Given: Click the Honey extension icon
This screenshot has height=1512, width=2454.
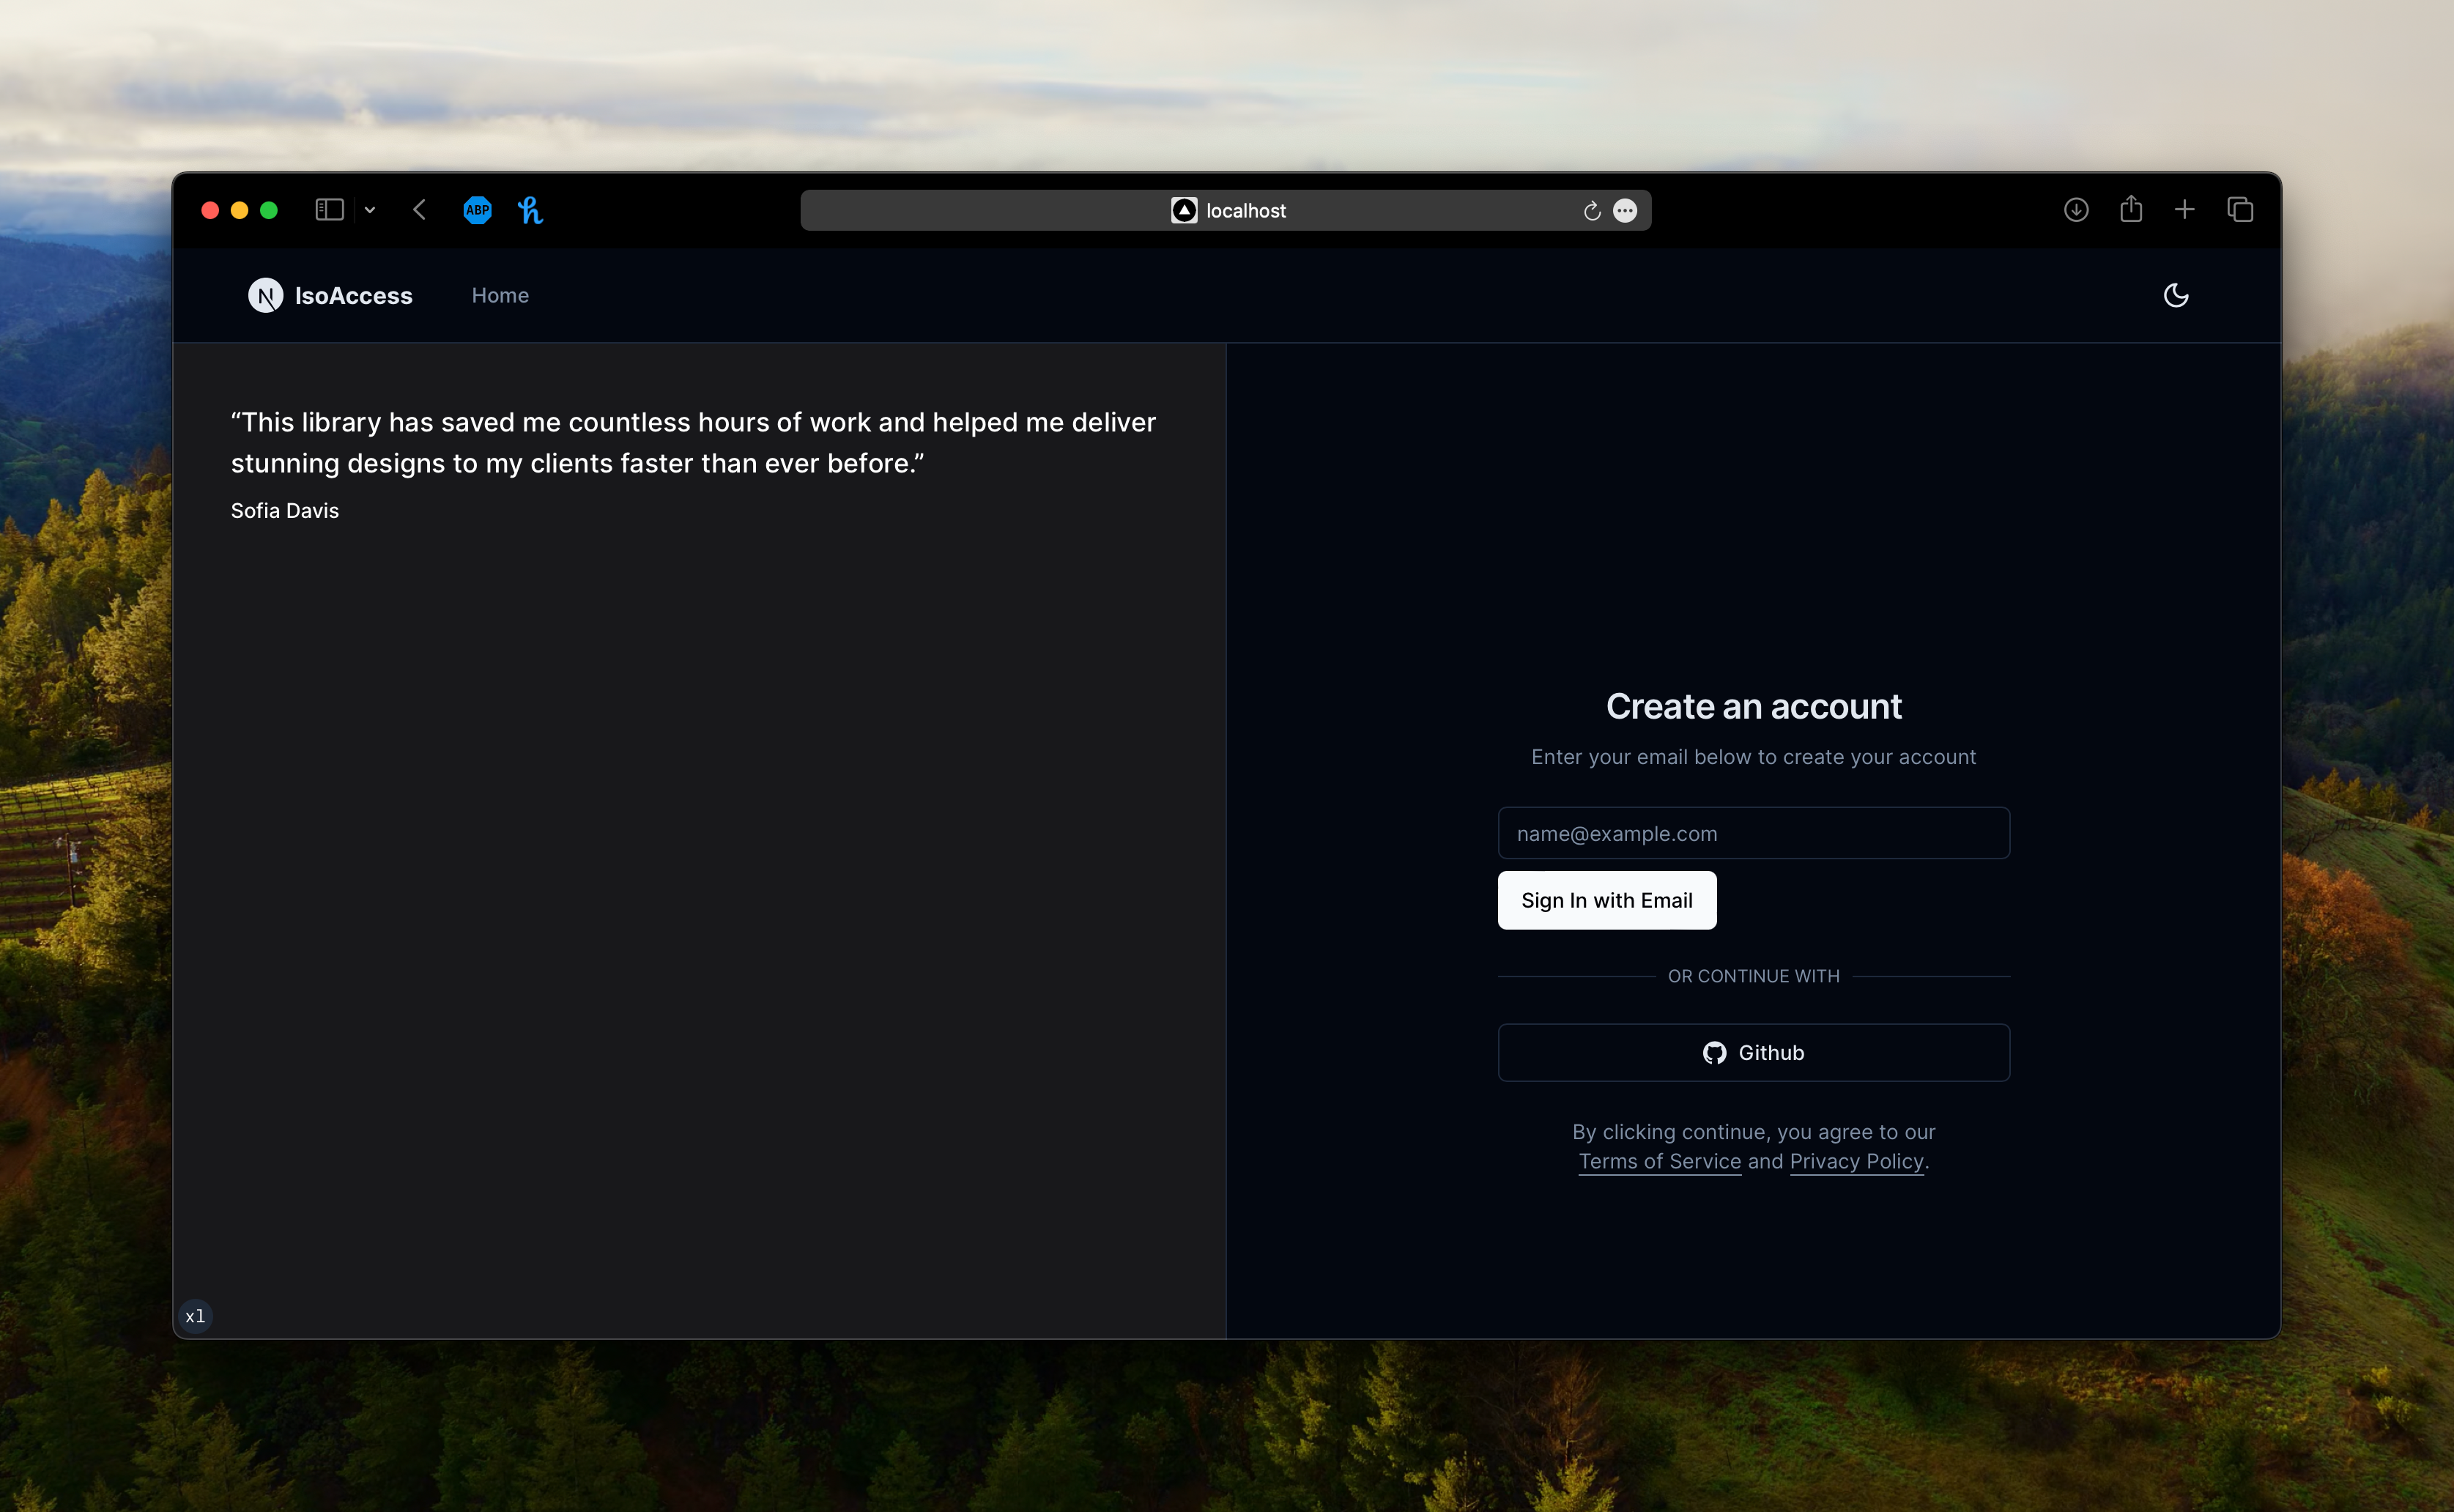Looking at the screenshot, I should 530,210.
